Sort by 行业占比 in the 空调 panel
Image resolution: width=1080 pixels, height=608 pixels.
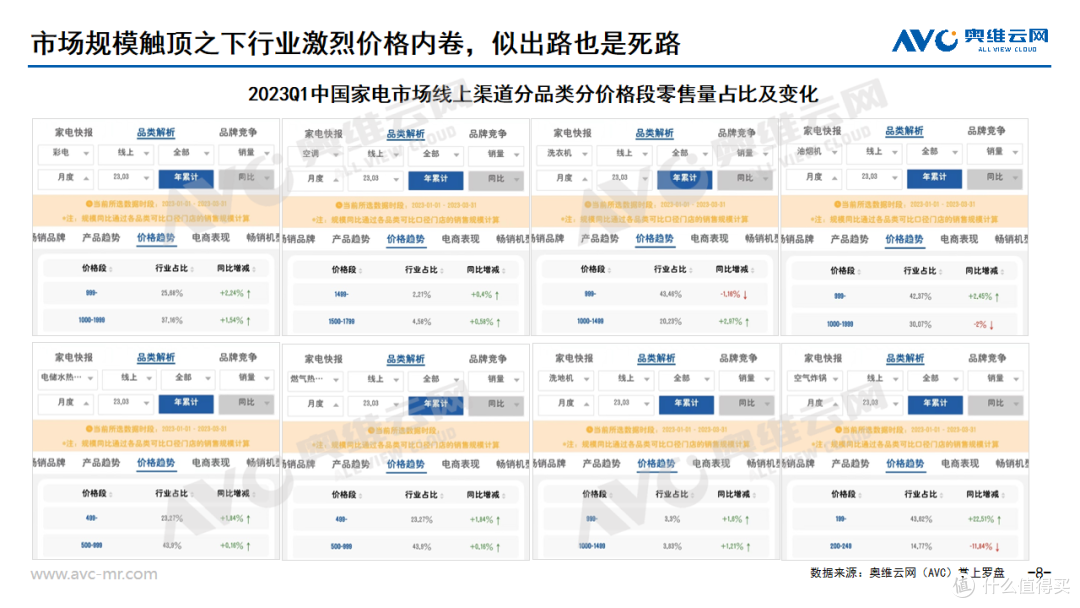click(424, 271)
